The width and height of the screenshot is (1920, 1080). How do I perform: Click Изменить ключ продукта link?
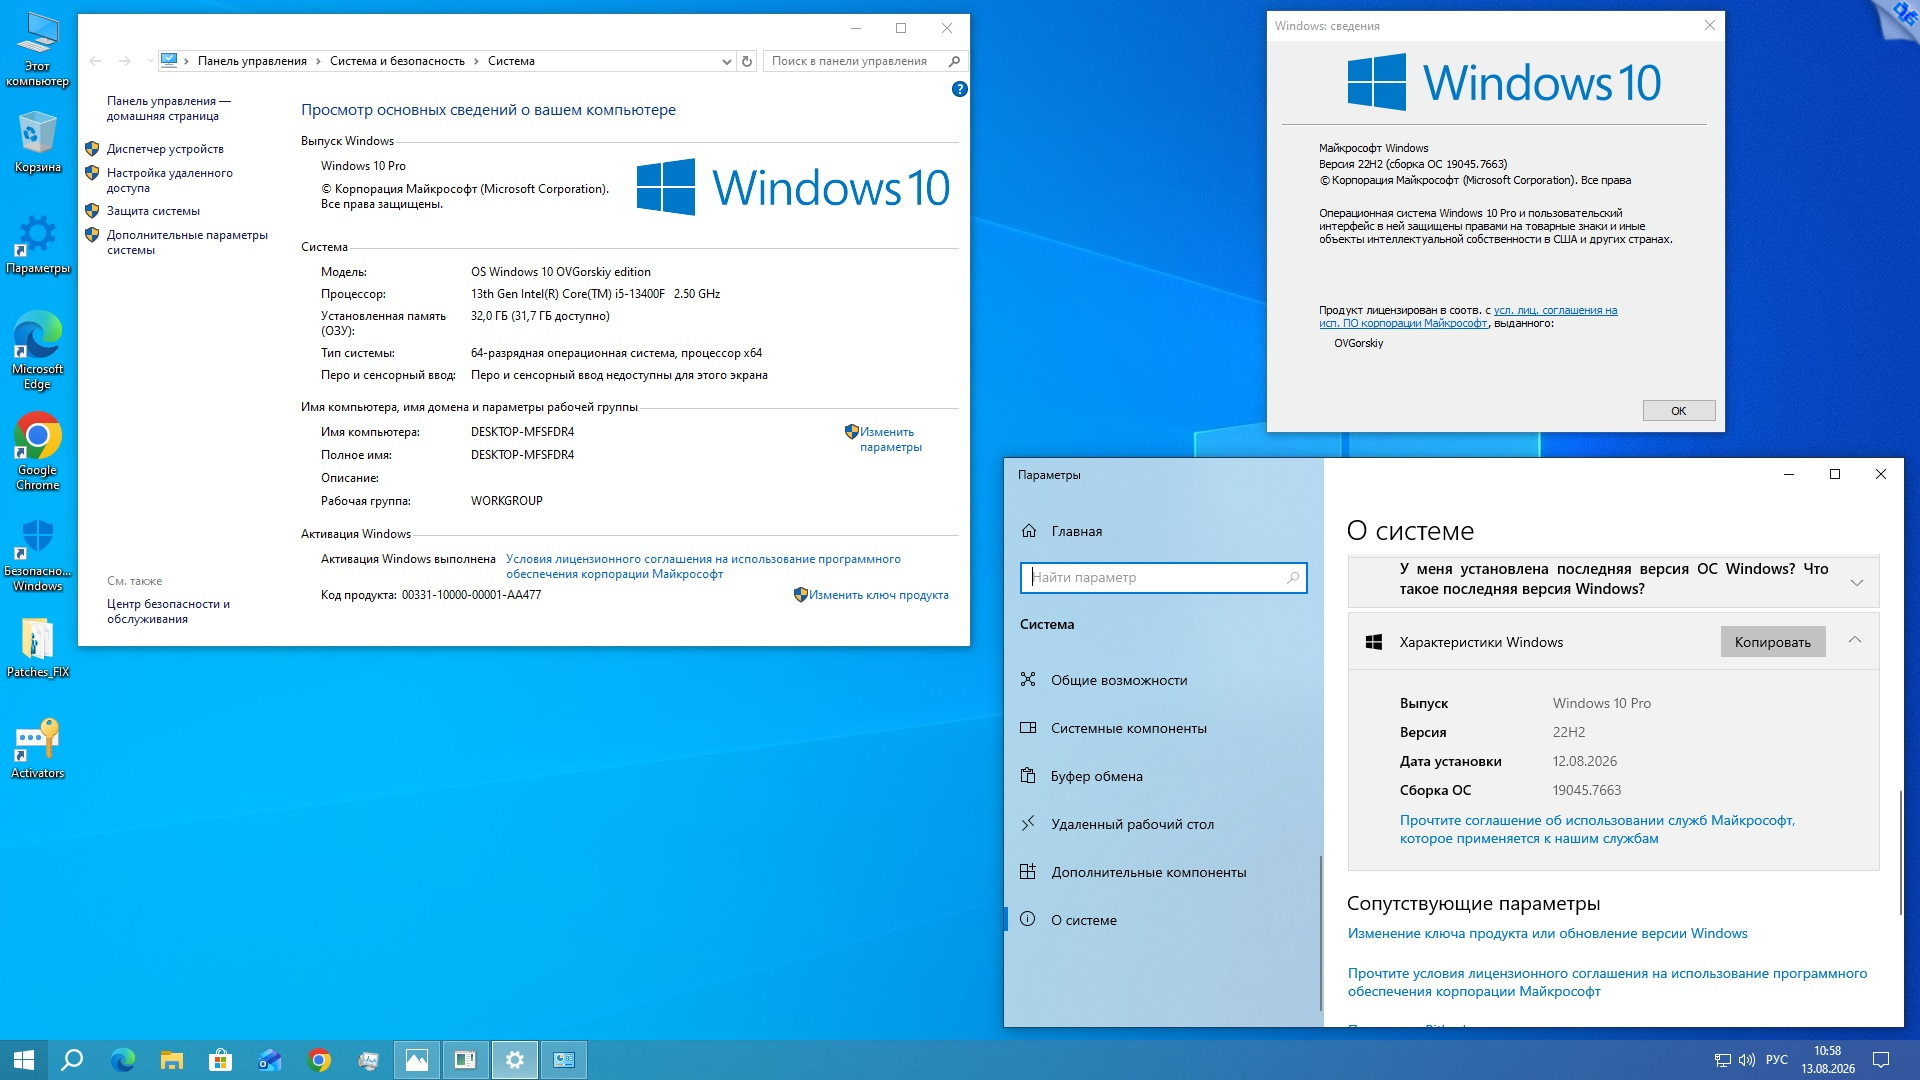tap(878, 595)
